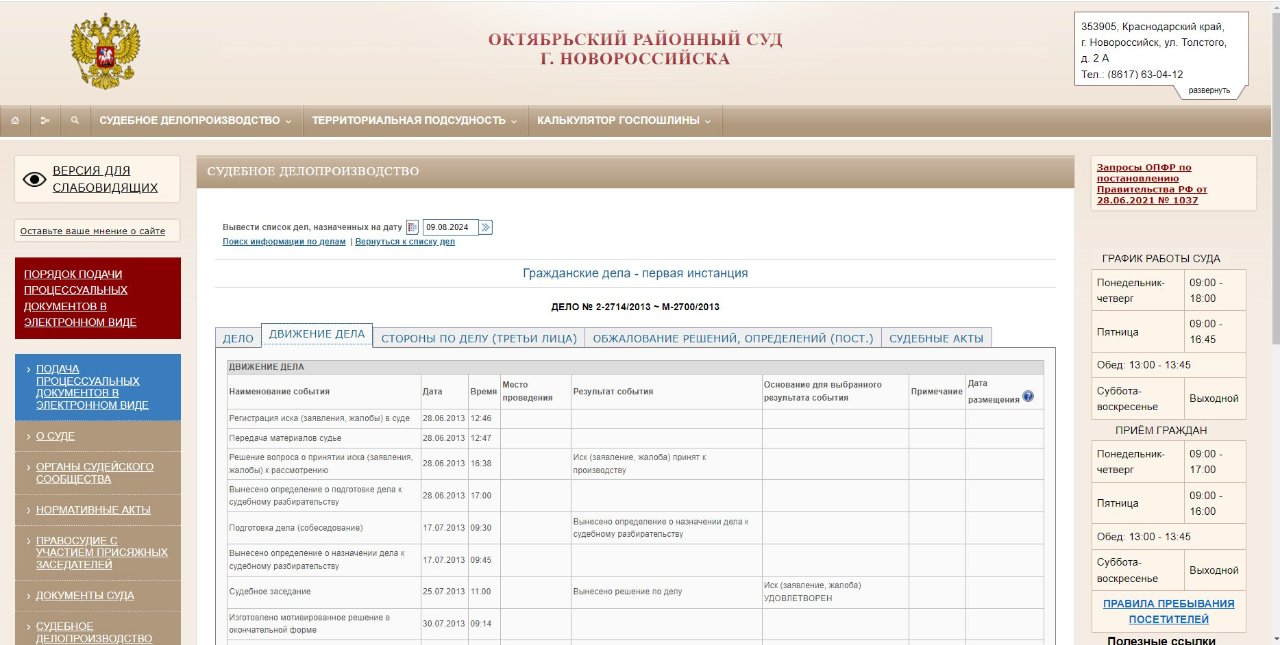Open the calendar date picker icon
The image size is (1280, 645).
(412, 227)
